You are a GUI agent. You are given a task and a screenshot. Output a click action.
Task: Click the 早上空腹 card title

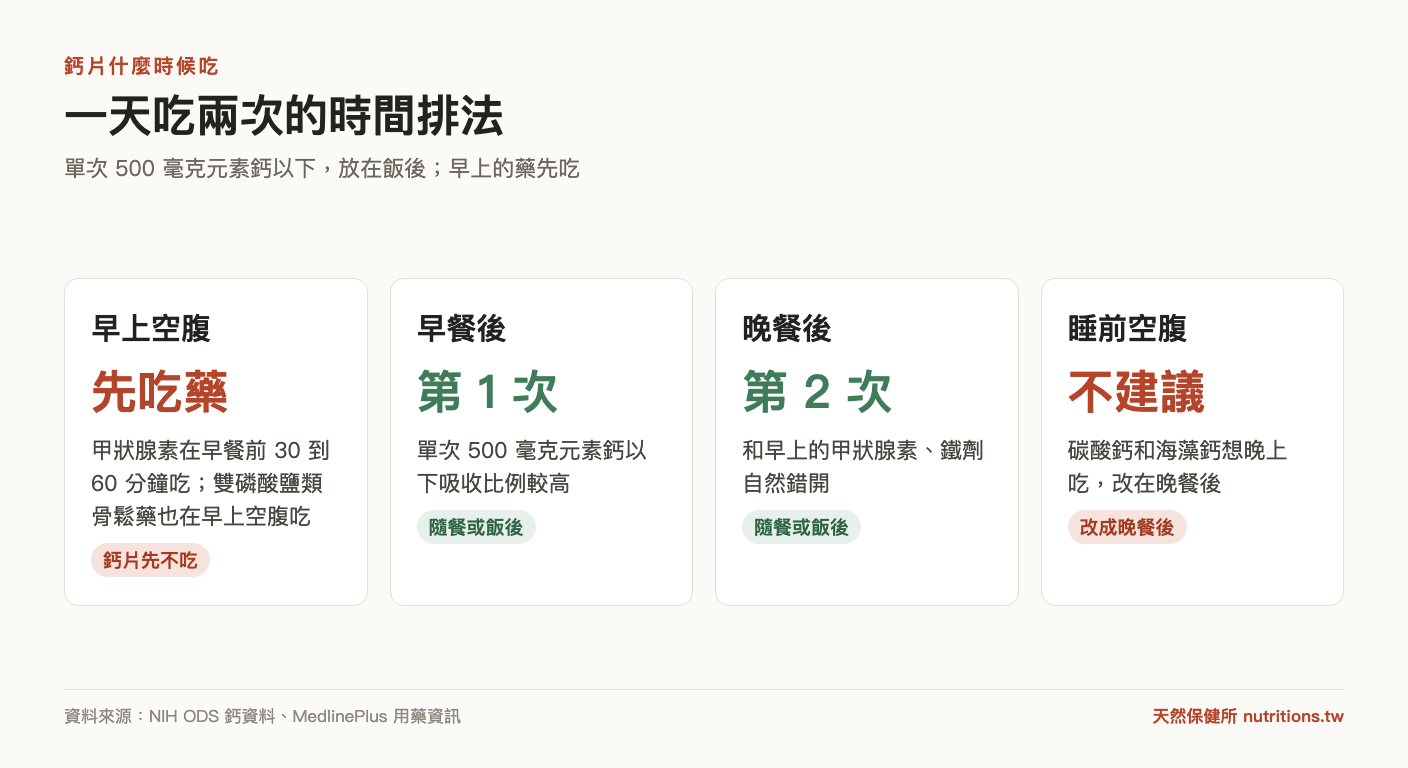coord(151,329)
